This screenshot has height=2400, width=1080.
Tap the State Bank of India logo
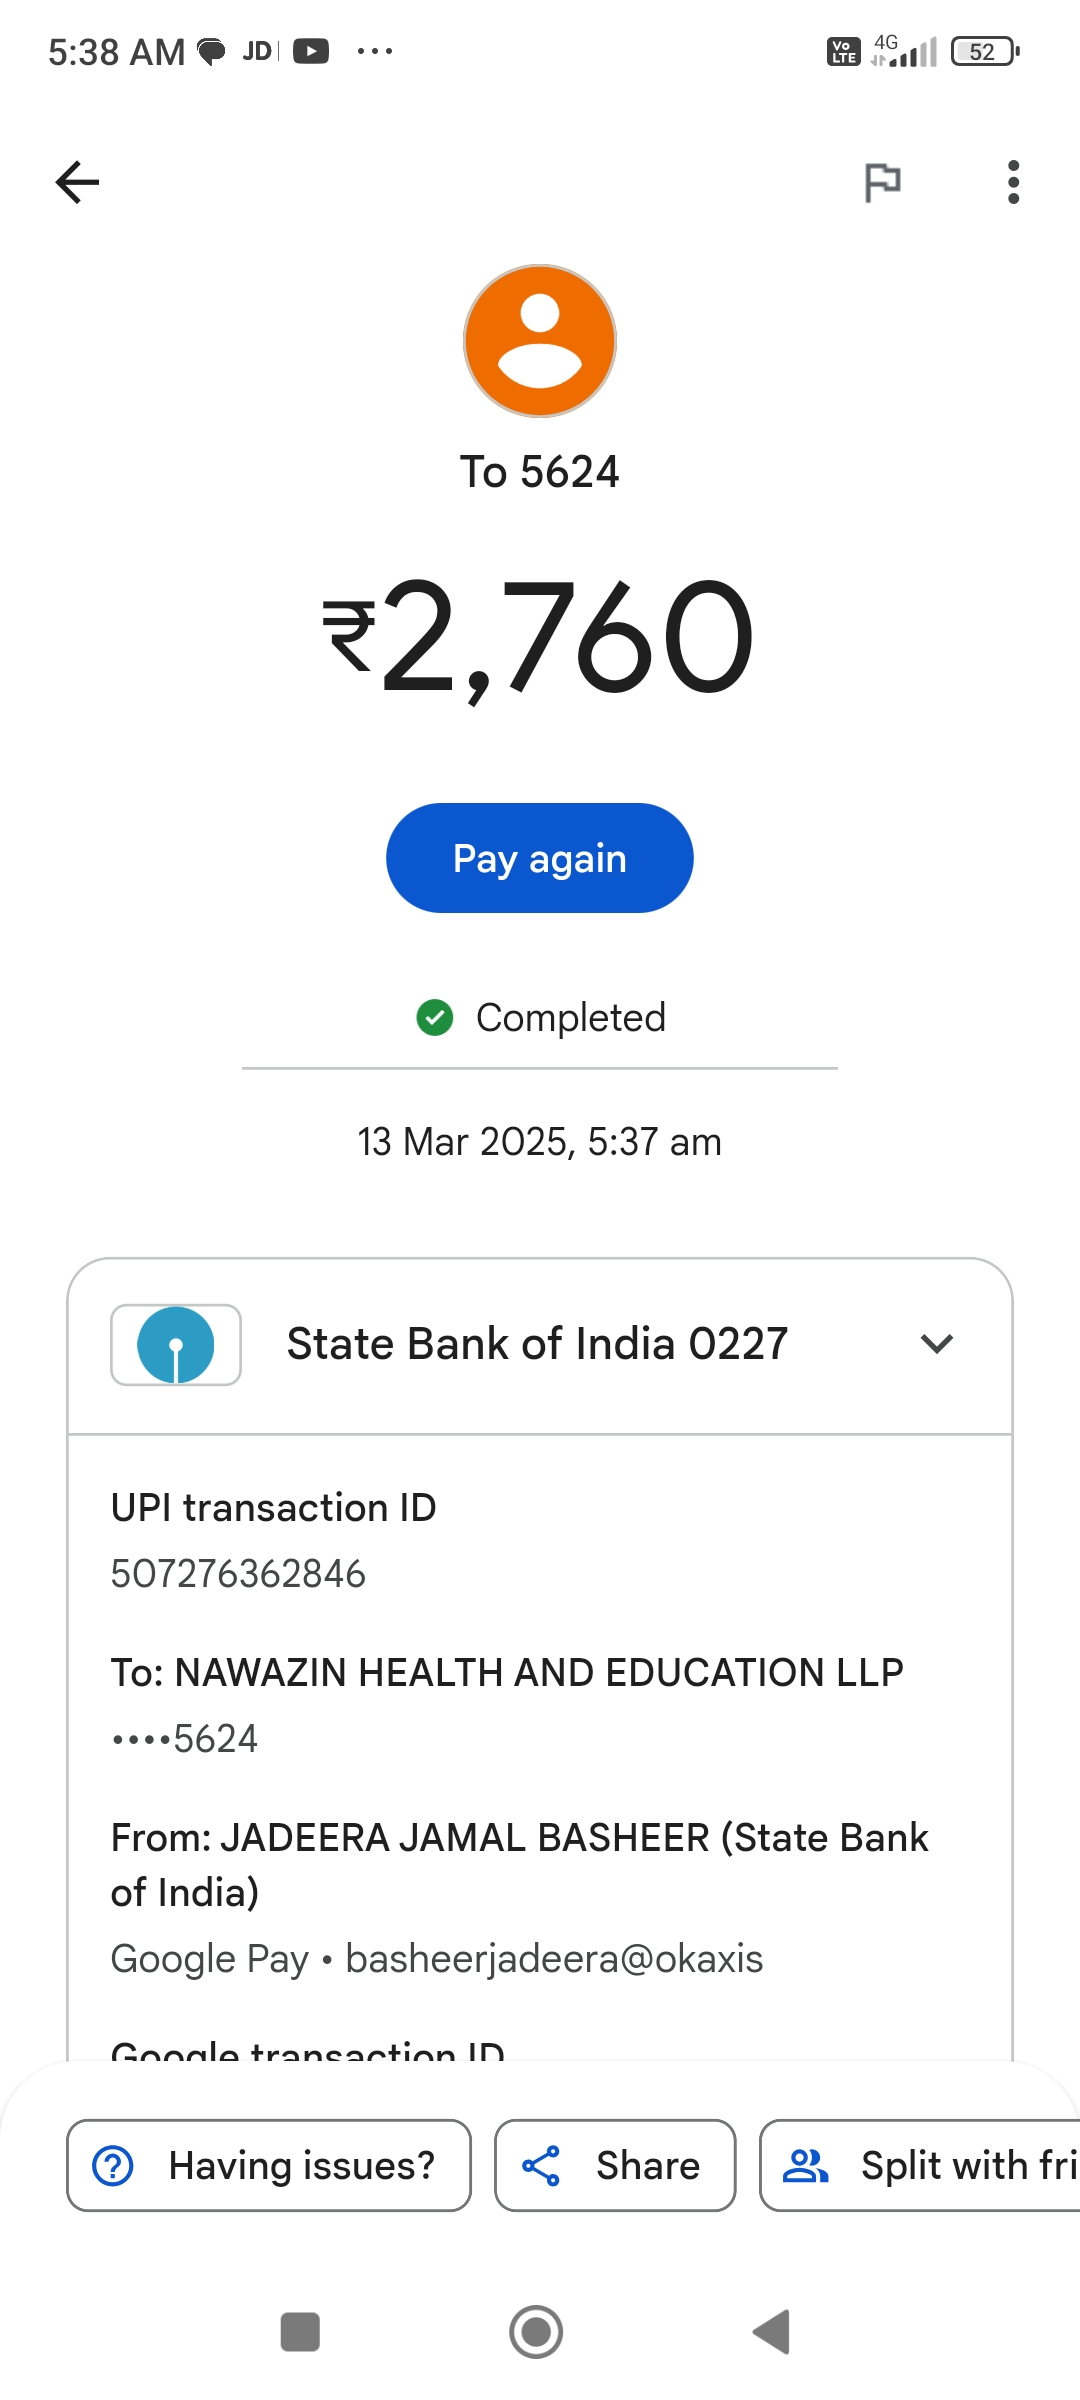pos(176,1345)
